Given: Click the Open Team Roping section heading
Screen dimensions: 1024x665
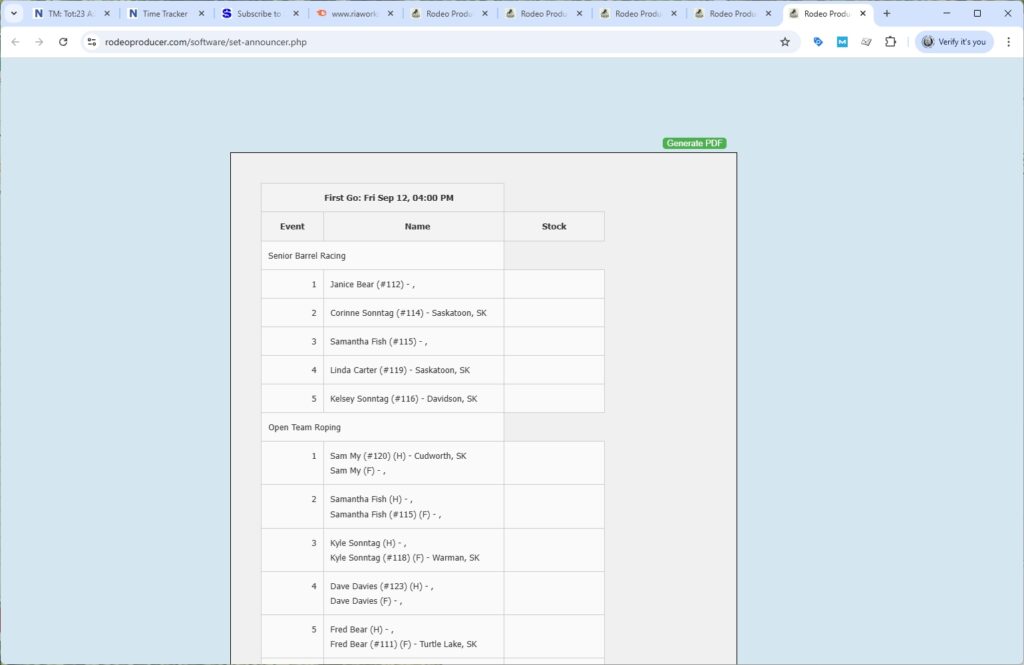Looking at the screenshot, I should (x=304, y=428).
